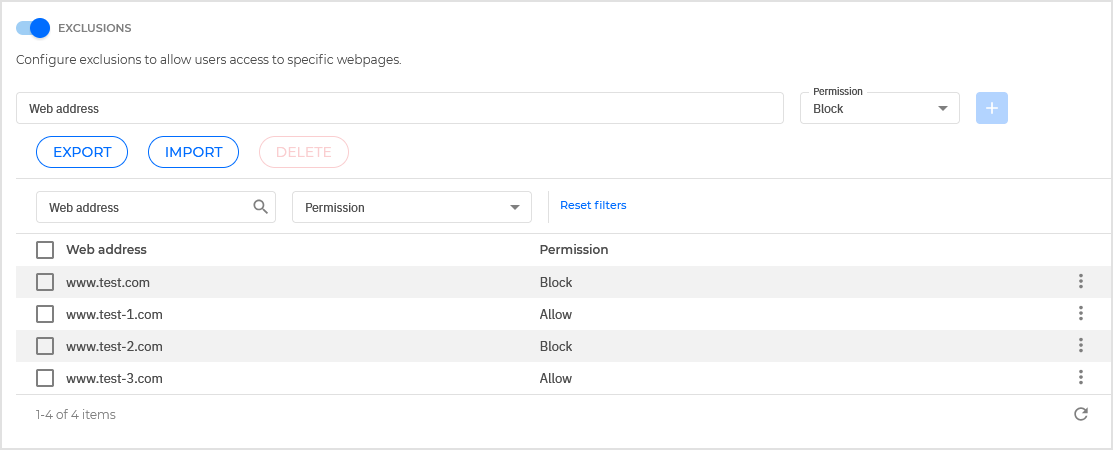Open the three-dot menu for www.test-3.com
This screenshot has width=1113, height=450.
(1080, 378)
